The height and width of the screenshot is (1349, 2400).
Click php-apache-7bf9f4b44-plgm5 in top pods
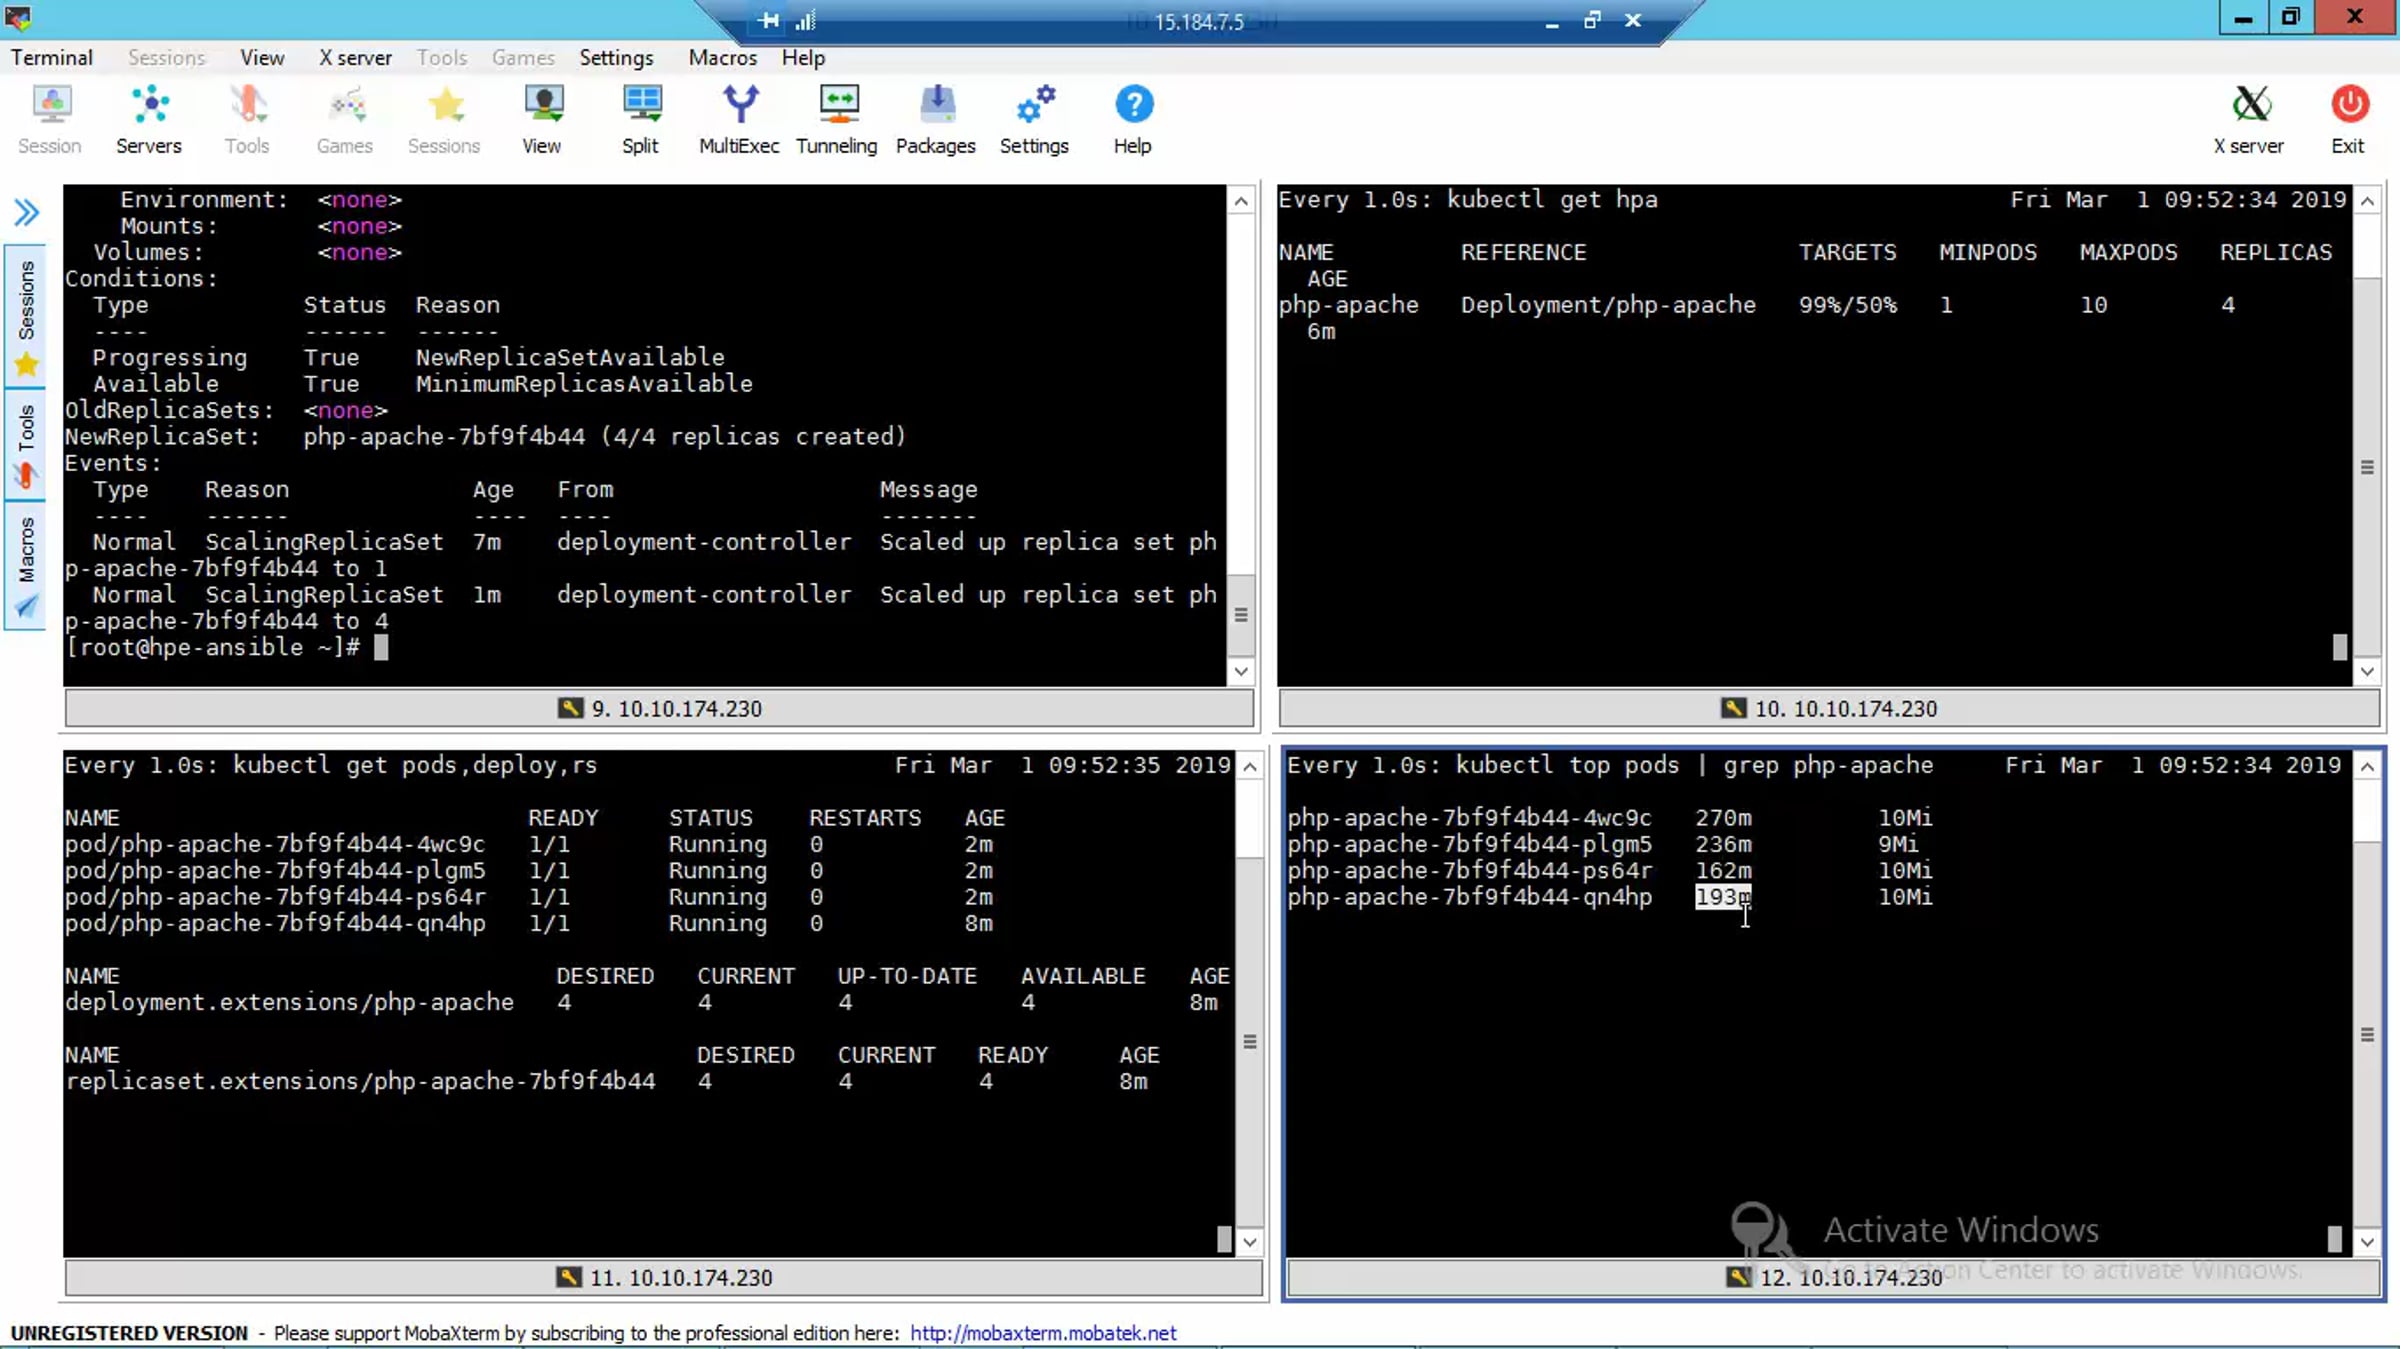1469,844
